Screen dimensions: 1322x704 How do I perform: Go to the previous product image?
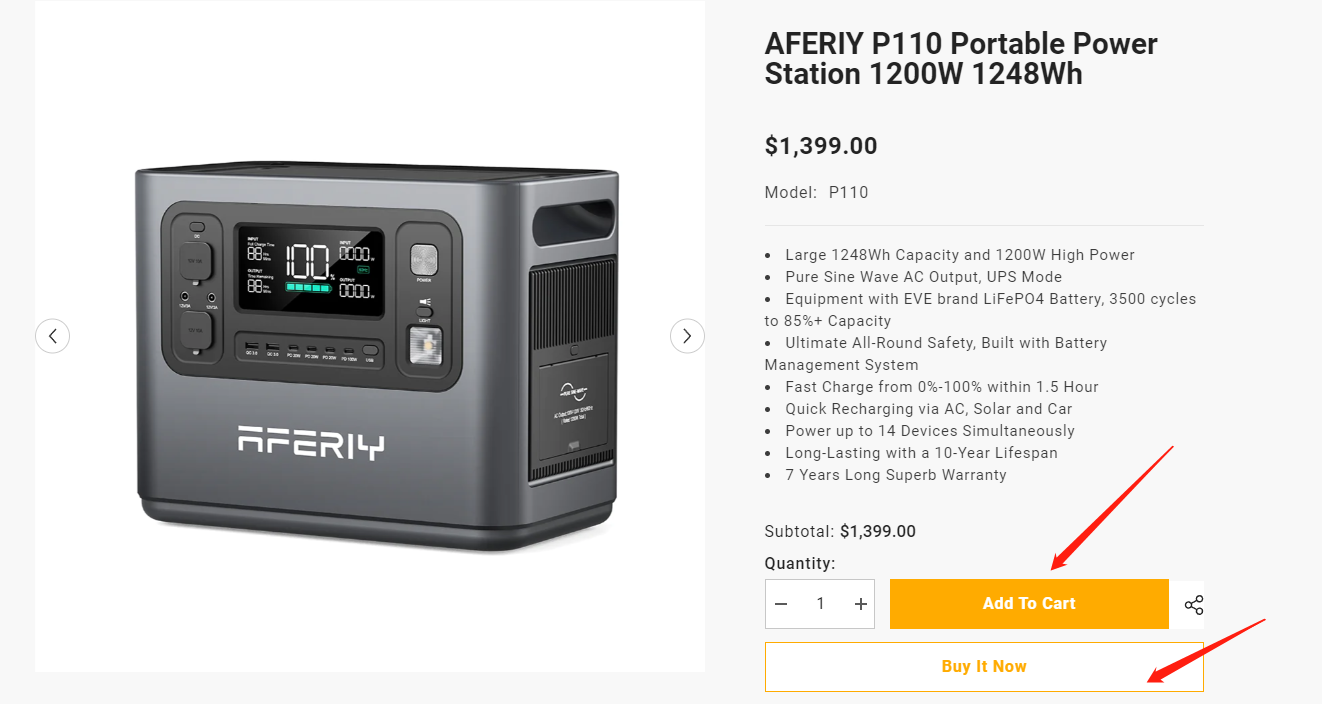52,336
